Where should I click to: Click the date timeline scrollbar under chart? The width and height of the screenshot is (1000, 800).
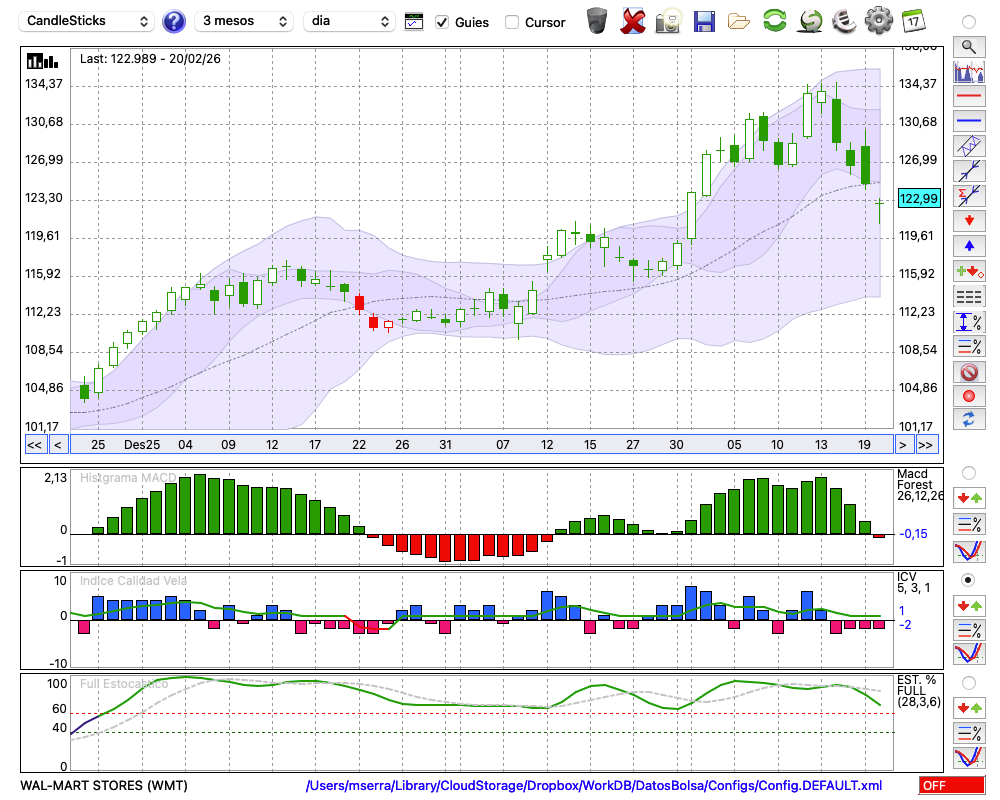[x=480, y=445]
